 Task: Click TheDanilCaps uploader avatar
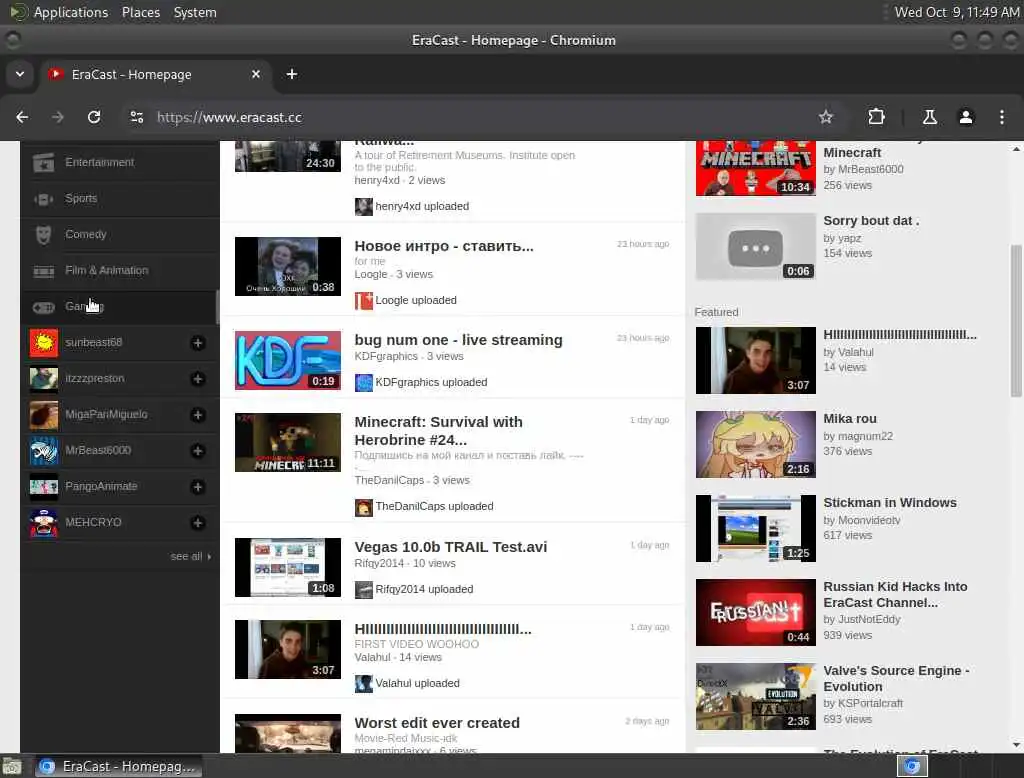click(x=363, y=507)
